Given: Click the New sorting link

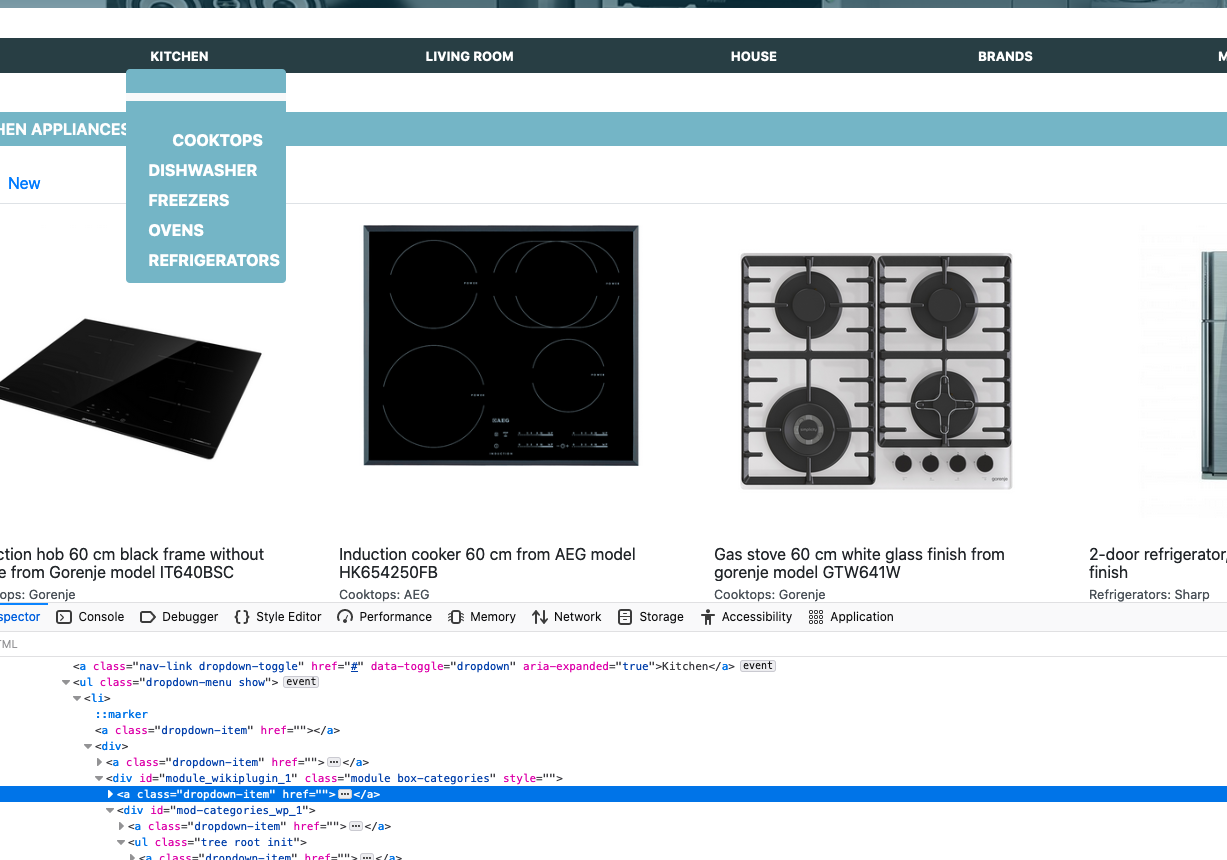Looking at the screenshot, I should pyautogui.click(x=24, y=183).
